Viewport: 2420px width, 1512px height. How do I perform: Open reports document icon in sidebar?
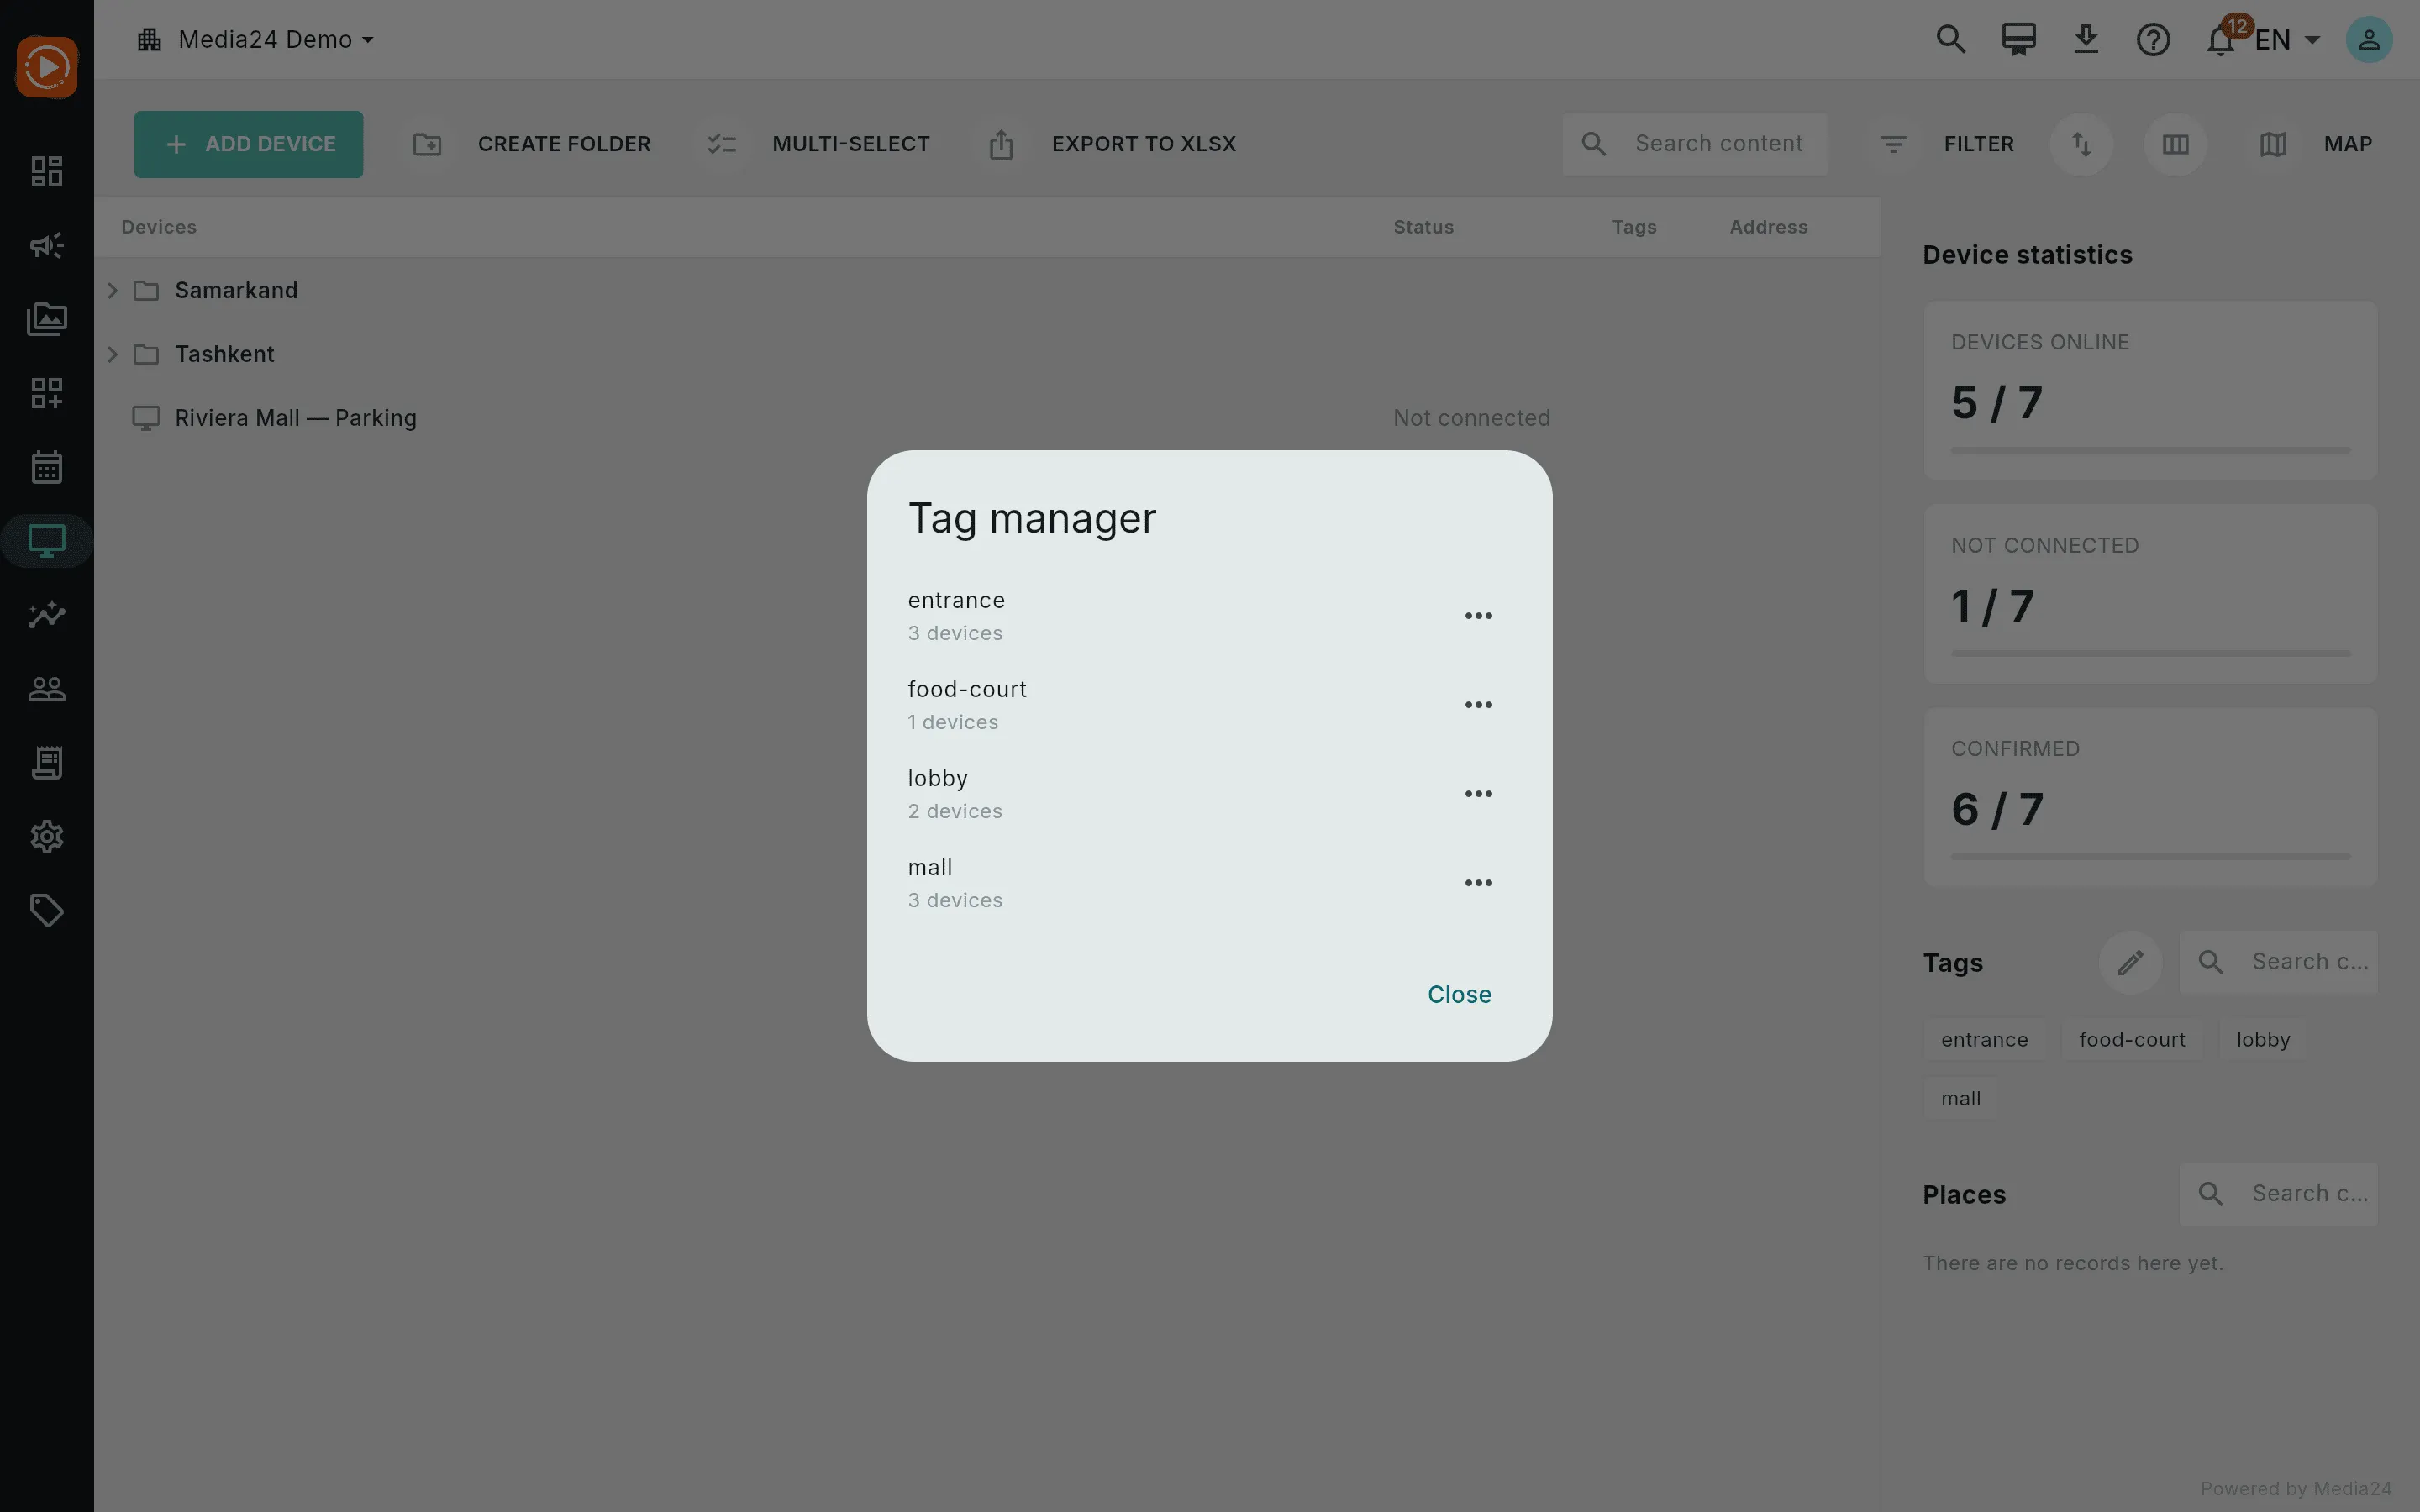click(x=47, y=763)
